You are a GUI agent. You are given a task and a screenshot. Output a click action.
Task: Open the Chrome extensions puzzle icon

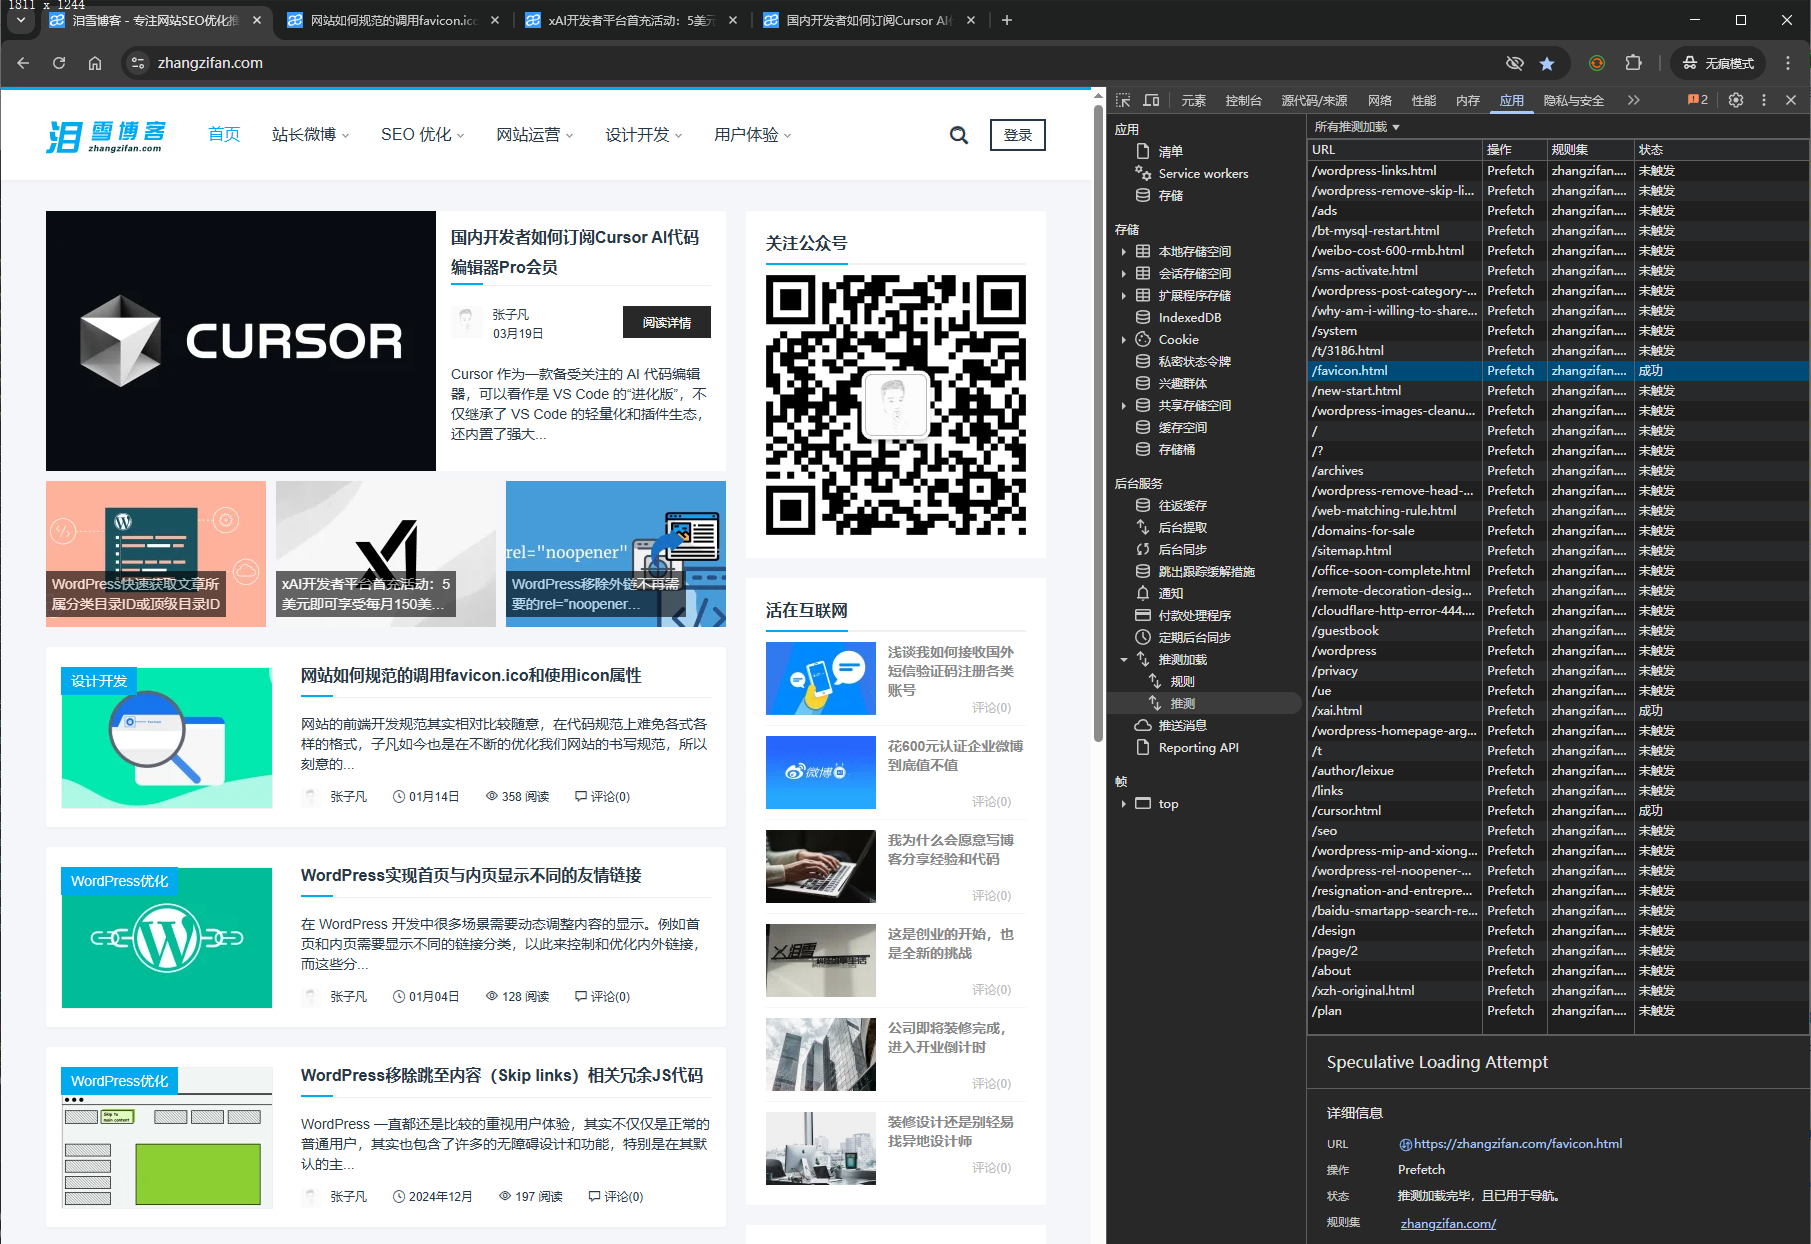click(x=1633, y=63)
